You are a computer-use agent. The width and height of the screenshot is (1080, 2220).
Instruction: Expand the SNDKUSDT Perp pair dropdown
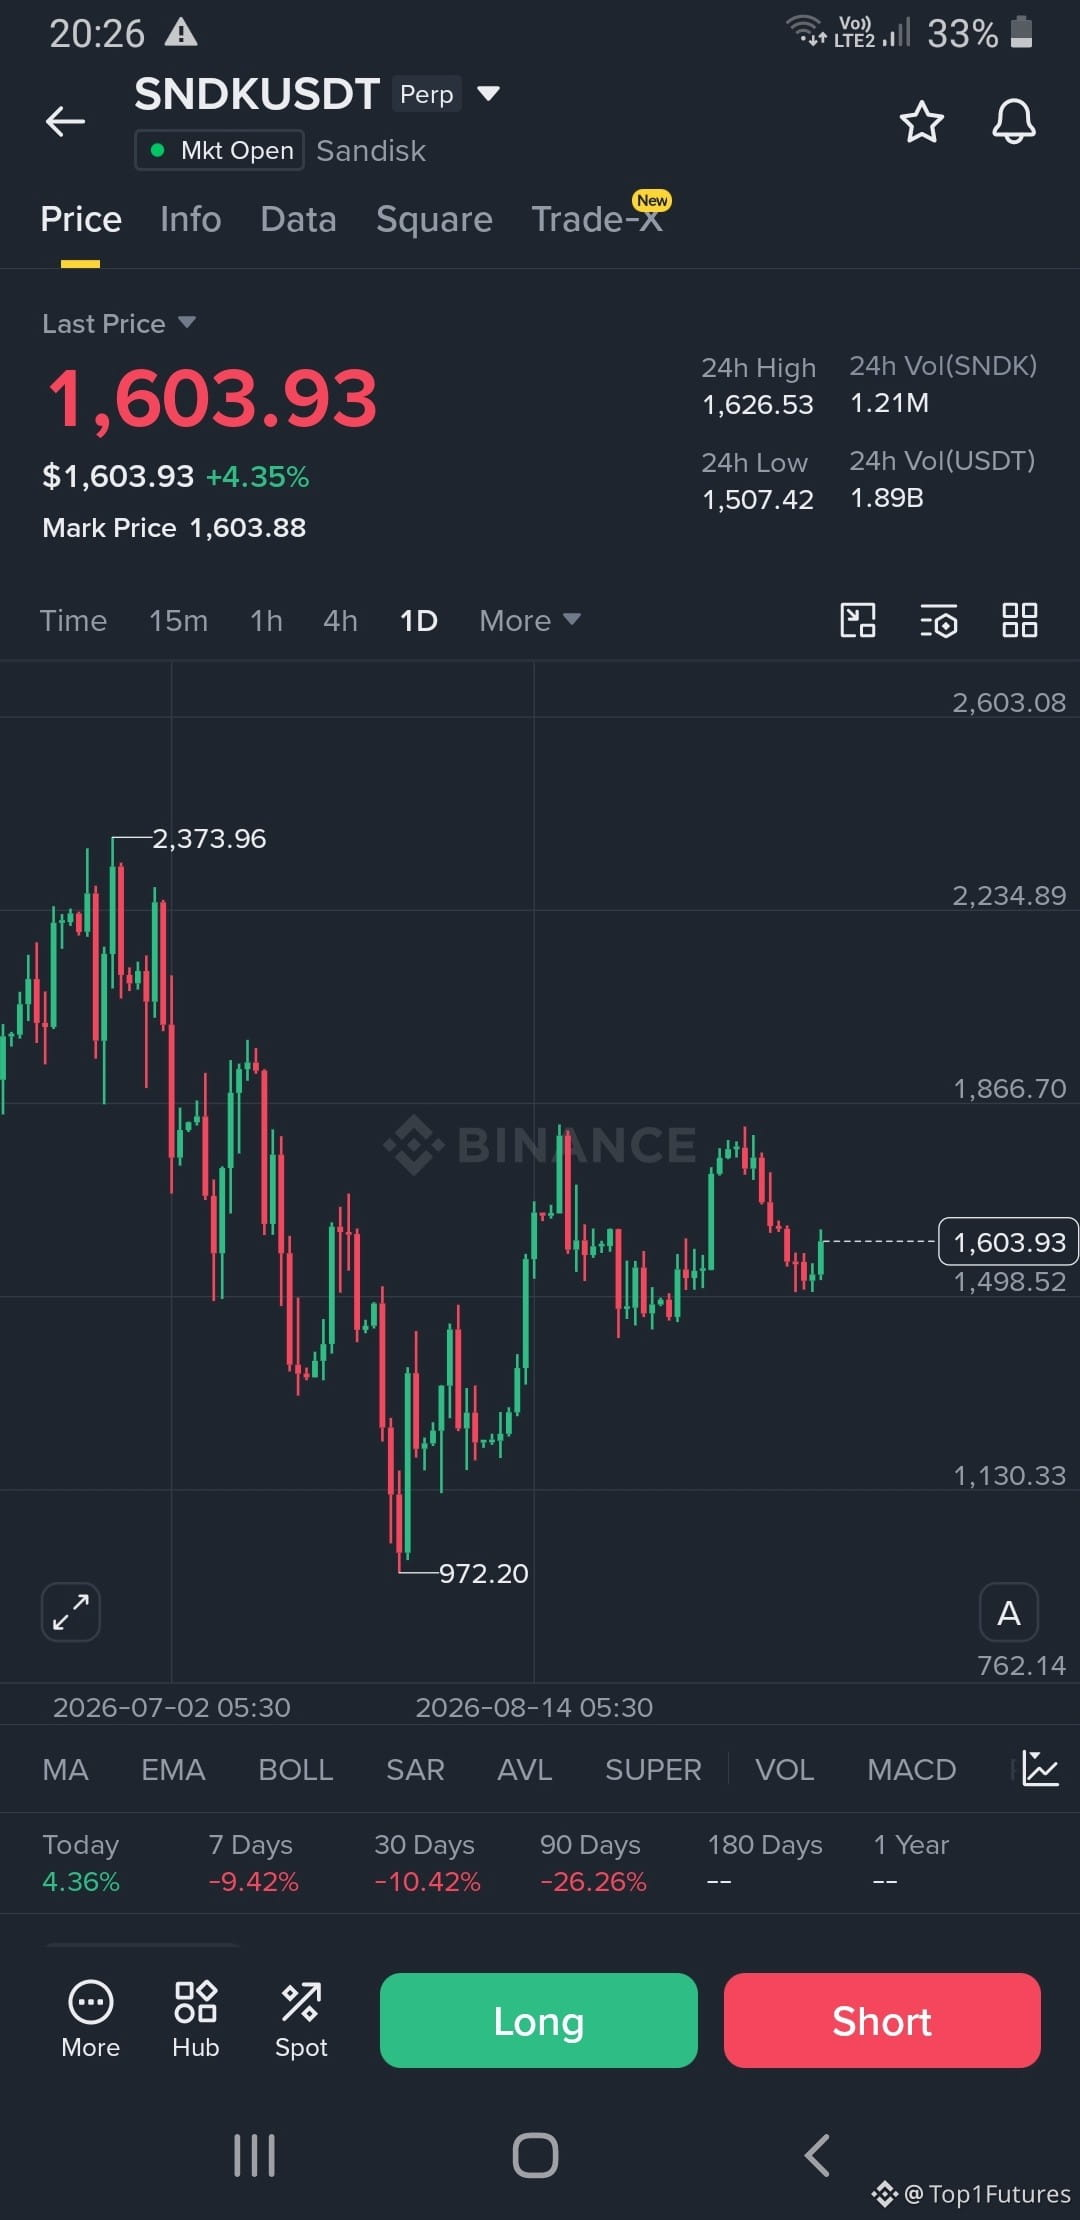pos(488,94)
